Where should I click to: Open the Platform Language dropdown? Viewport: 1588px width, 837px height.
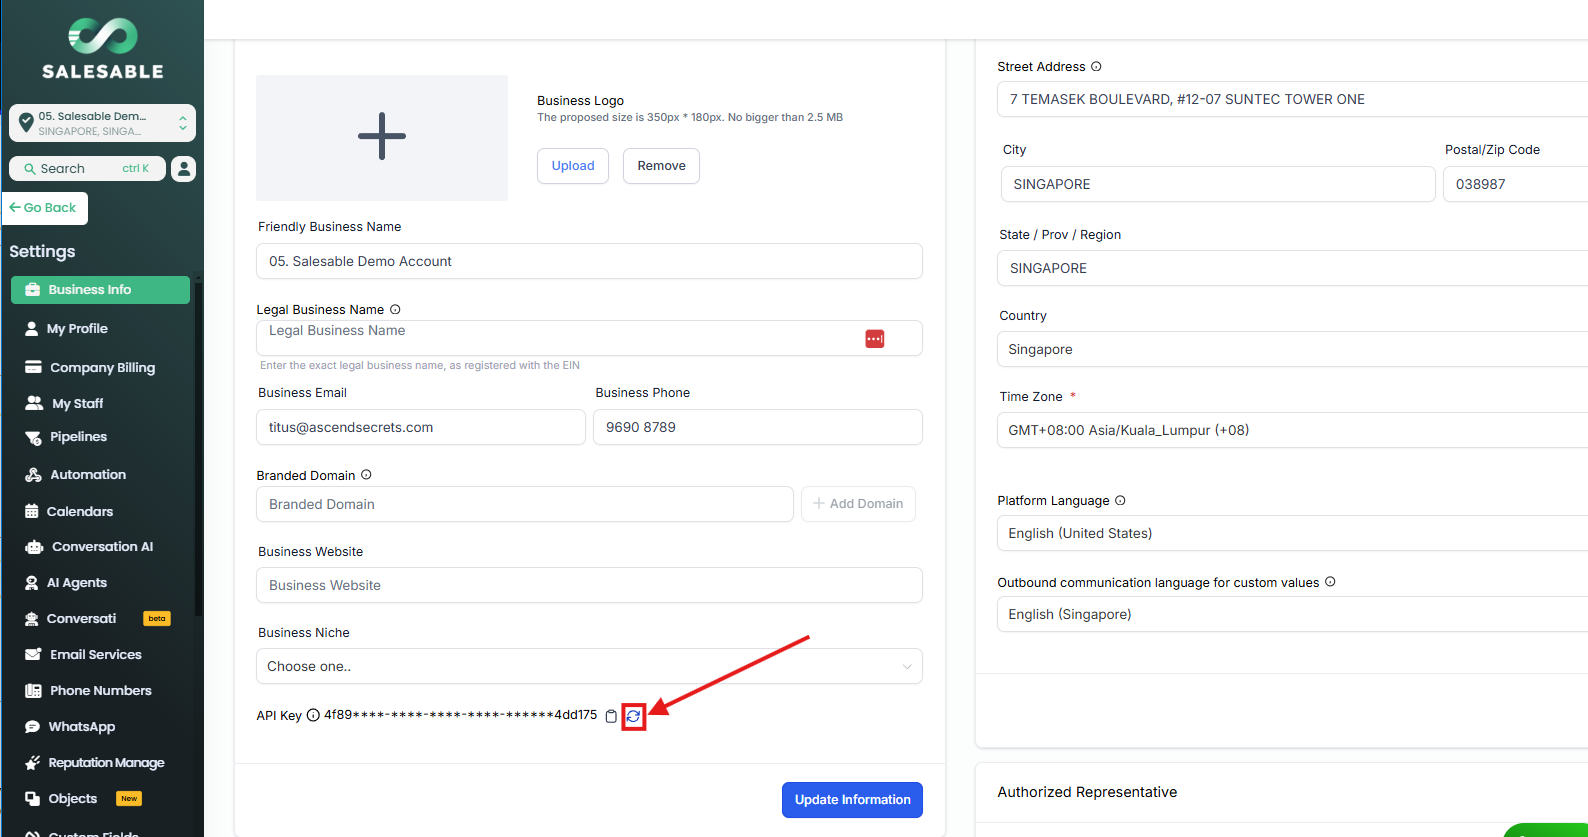(x=1292, y=533)
